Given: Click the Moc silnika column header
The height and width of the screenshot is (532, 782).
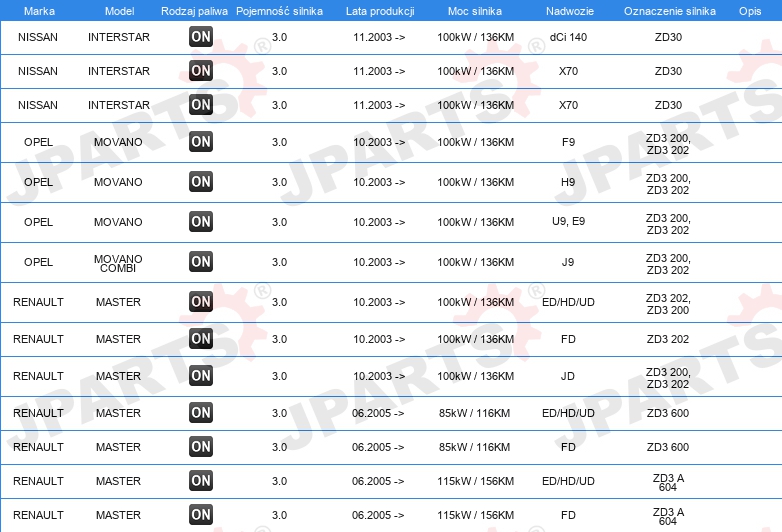Looking at the screenshot, I should [x=475, y=11].
